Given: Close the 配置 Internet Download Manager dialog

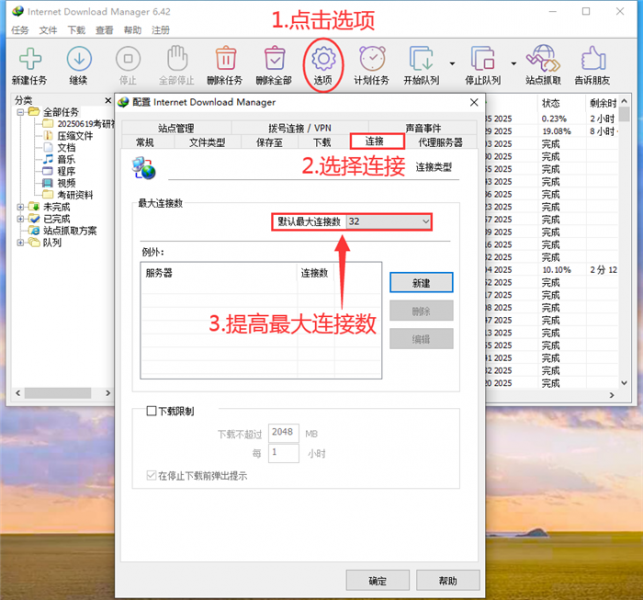Looking at the screenshot, I should (474, 102).
